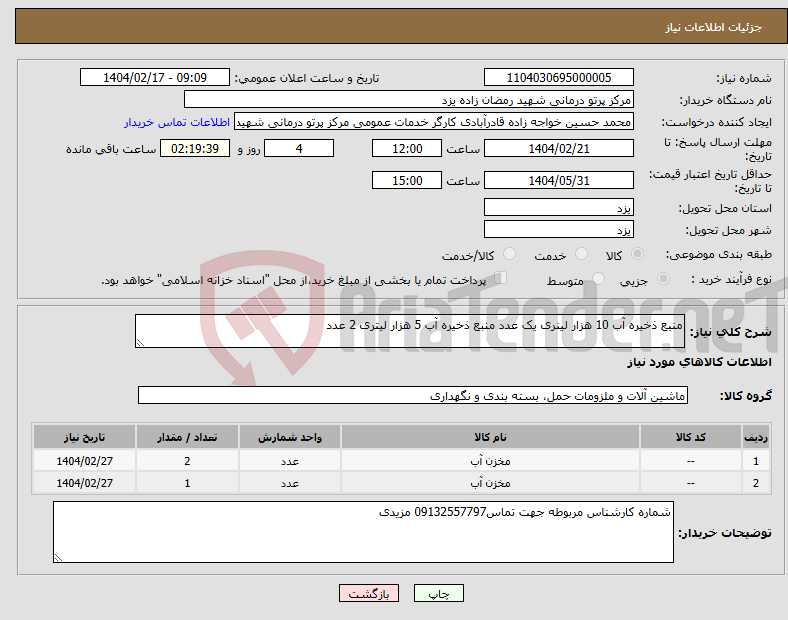Click the جزئیات اطلاعات نیاز page header
Image resolution: width=788 pixels, height=620 pixels.
click(x=713, y=27)
